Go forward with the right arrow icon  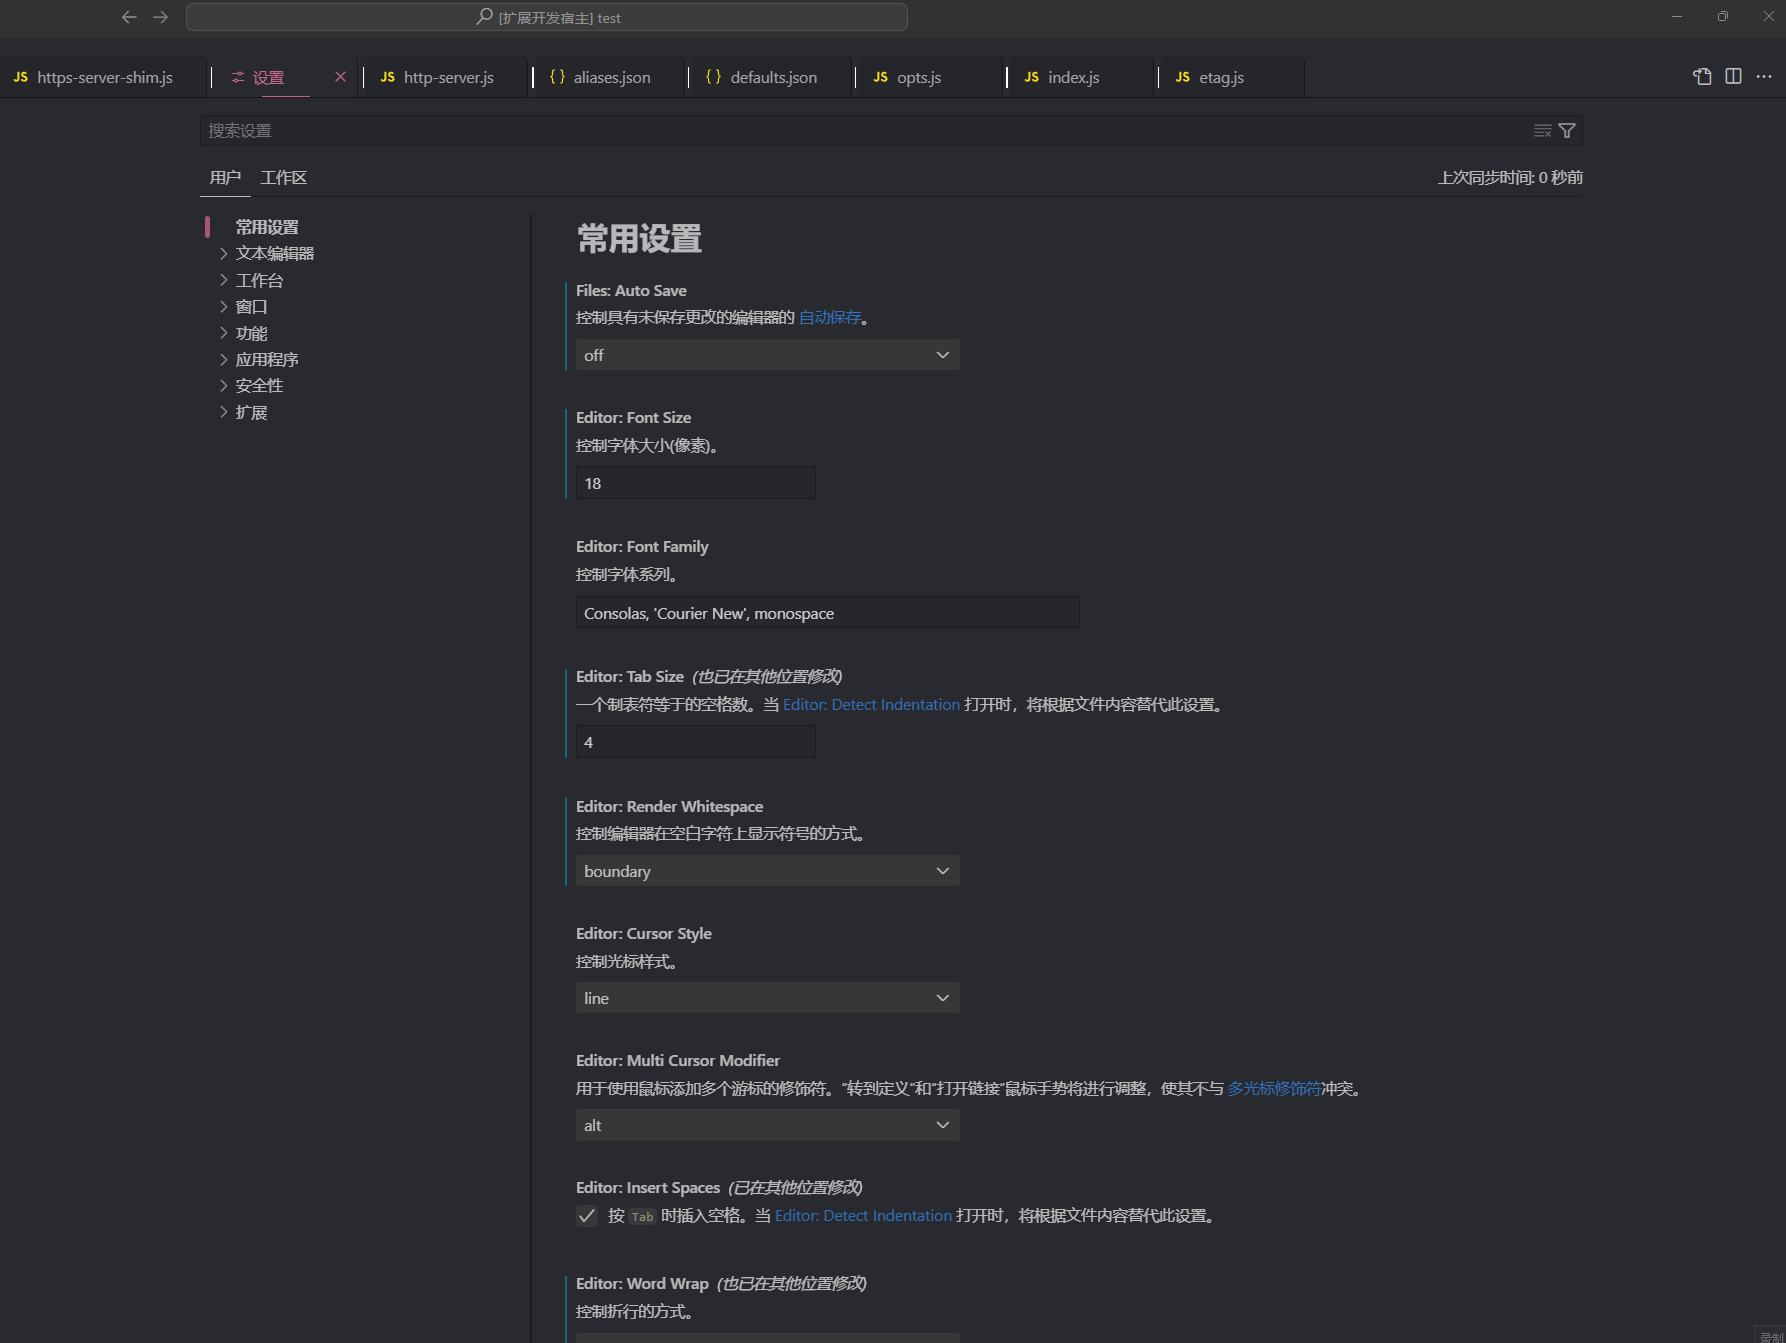[x=160, y=17]
